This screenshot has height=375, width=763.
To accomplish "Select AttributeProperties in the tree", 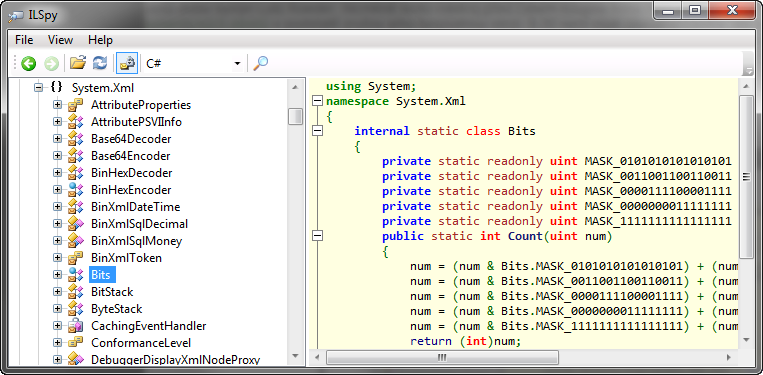I will pyautogui.click(x=141, y=105).
